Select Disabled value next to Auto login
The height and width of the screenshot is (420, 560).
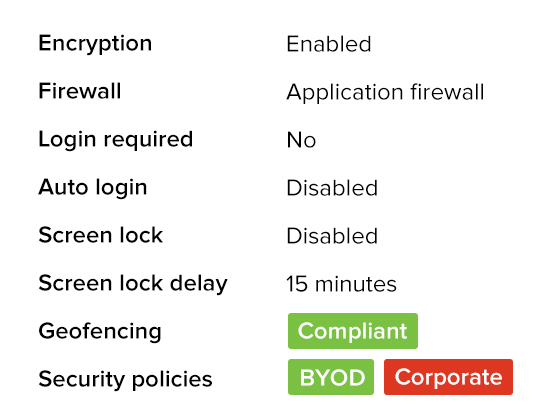332,188
